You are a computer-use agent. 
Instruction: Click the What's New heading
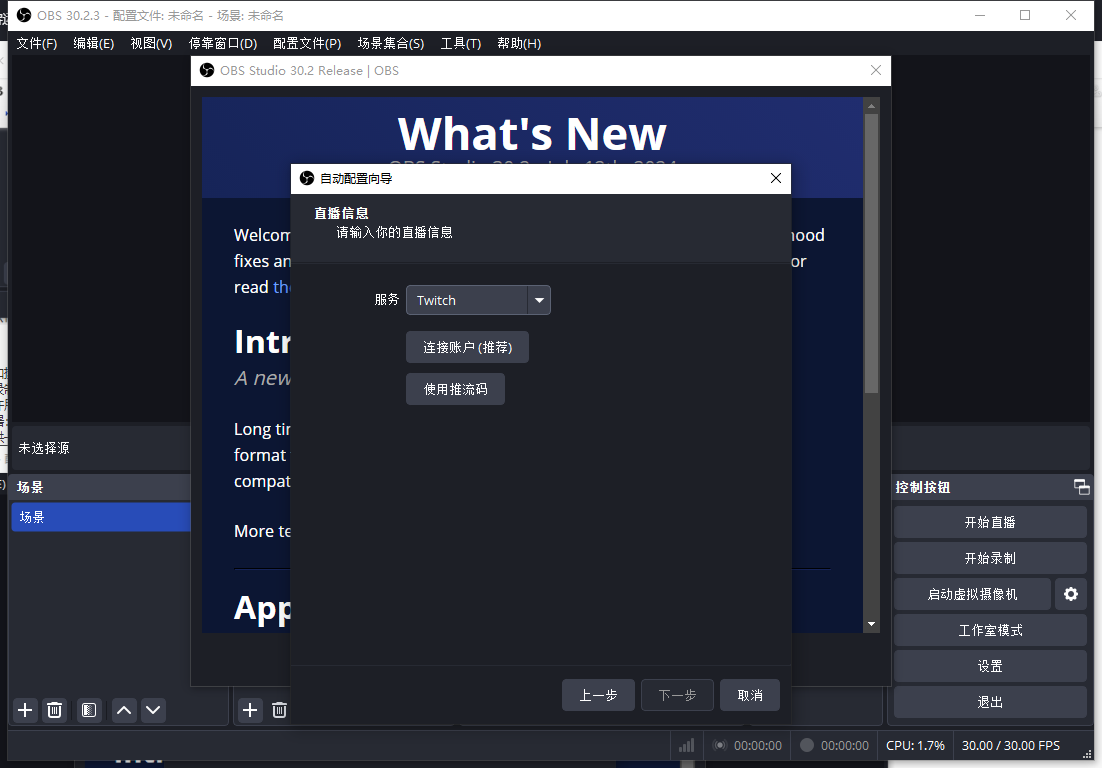(x=532, y=134)
